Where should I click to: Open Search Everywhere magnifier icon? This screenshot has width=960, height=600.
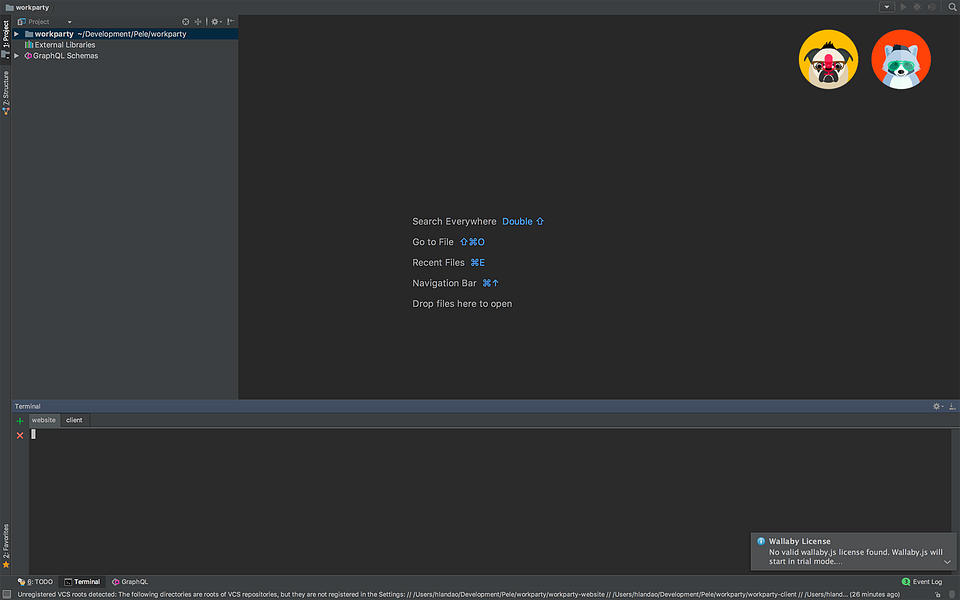point(953,7)
